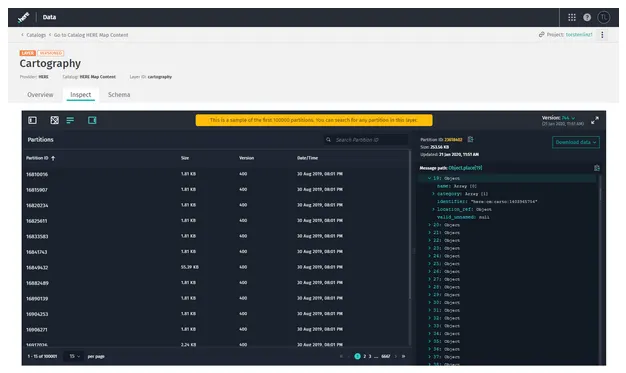Select partition row 16820234
This screenshot has height=373, width=626.
point(216,205)
